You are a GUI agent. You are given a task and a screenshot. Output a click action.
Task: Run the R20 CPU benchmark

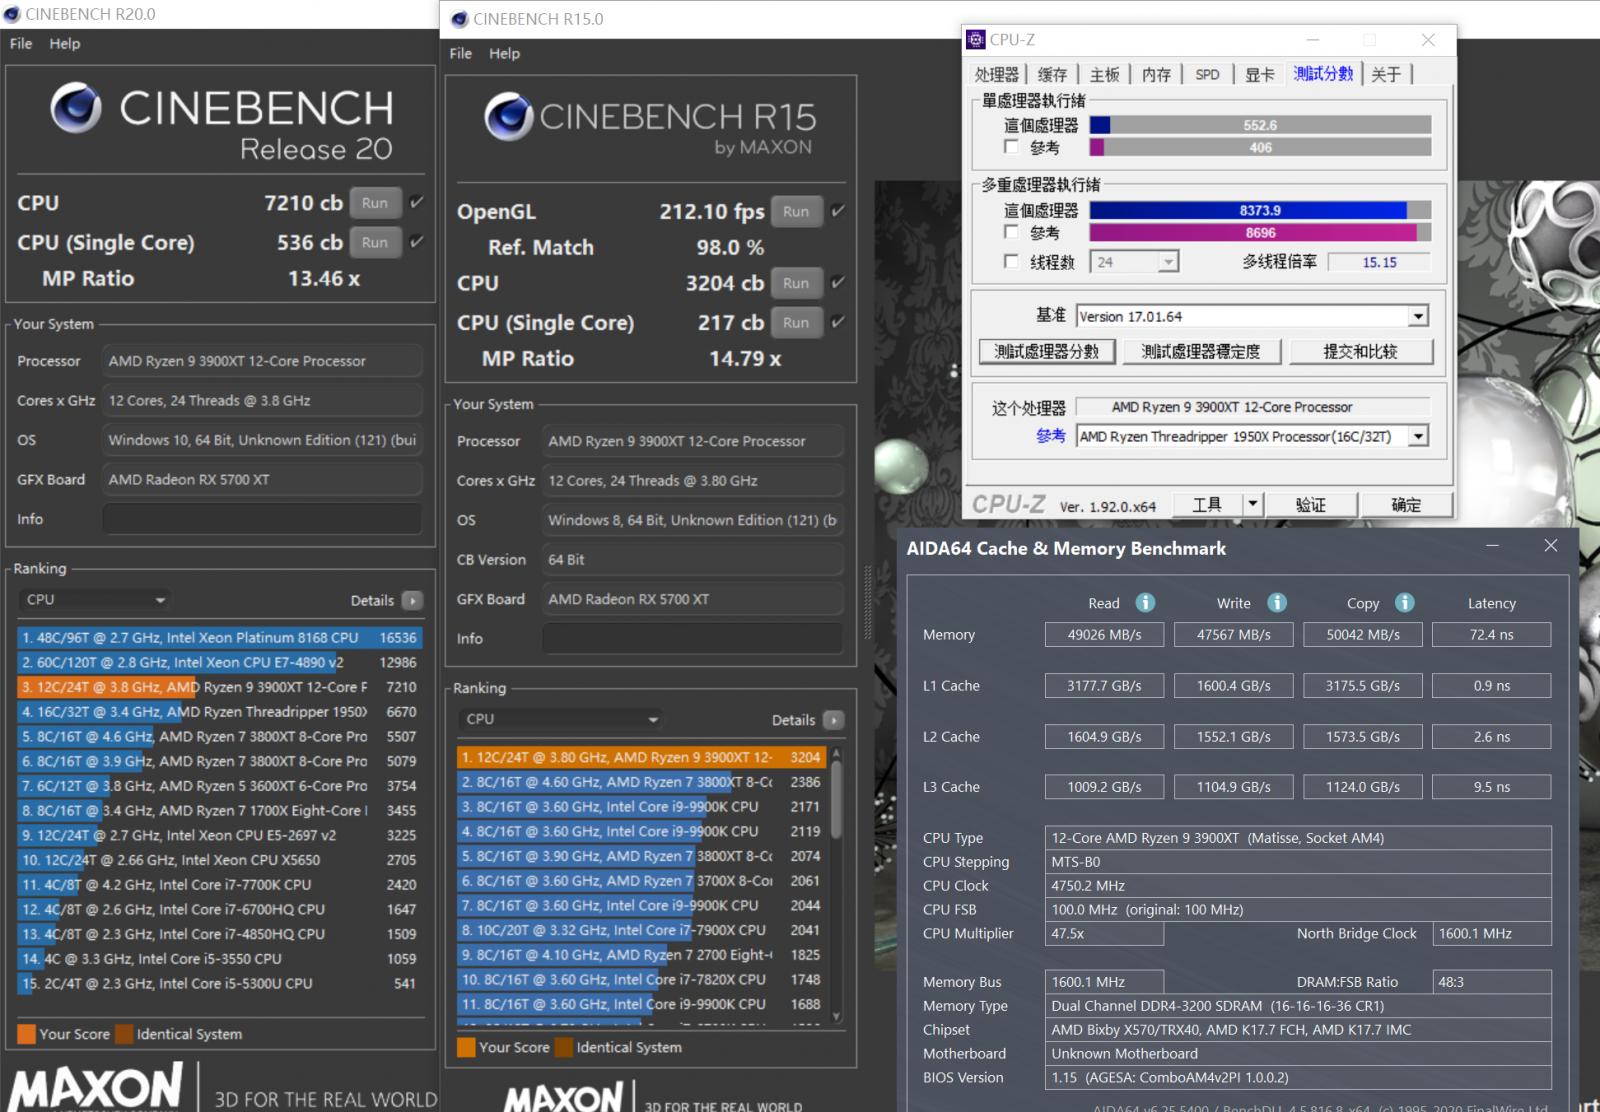(x=375, y=203)
